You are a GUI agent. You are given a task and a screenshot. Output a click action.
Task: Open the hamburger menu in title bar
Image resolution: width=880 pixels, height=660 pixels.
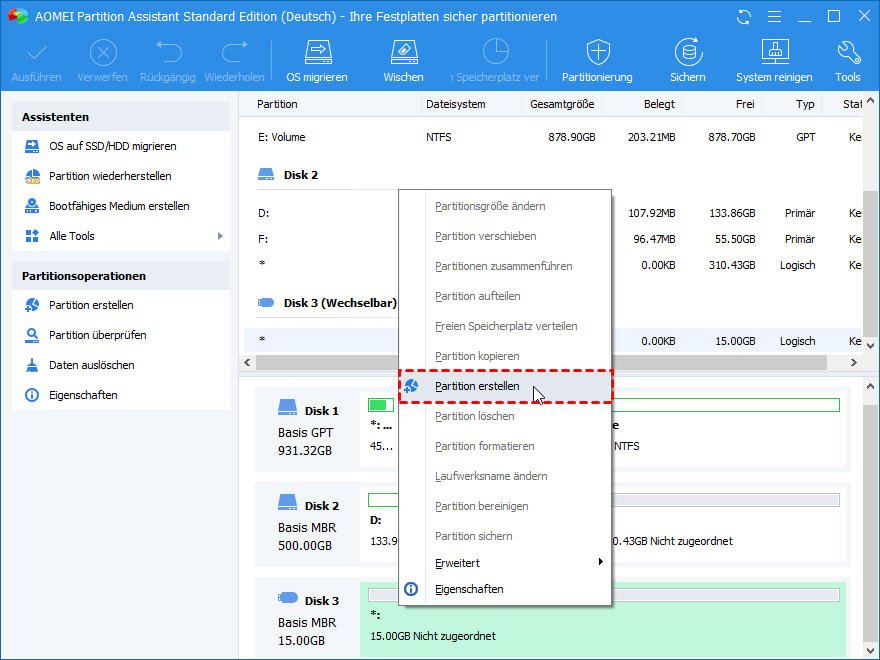click(x=774, y=17)
